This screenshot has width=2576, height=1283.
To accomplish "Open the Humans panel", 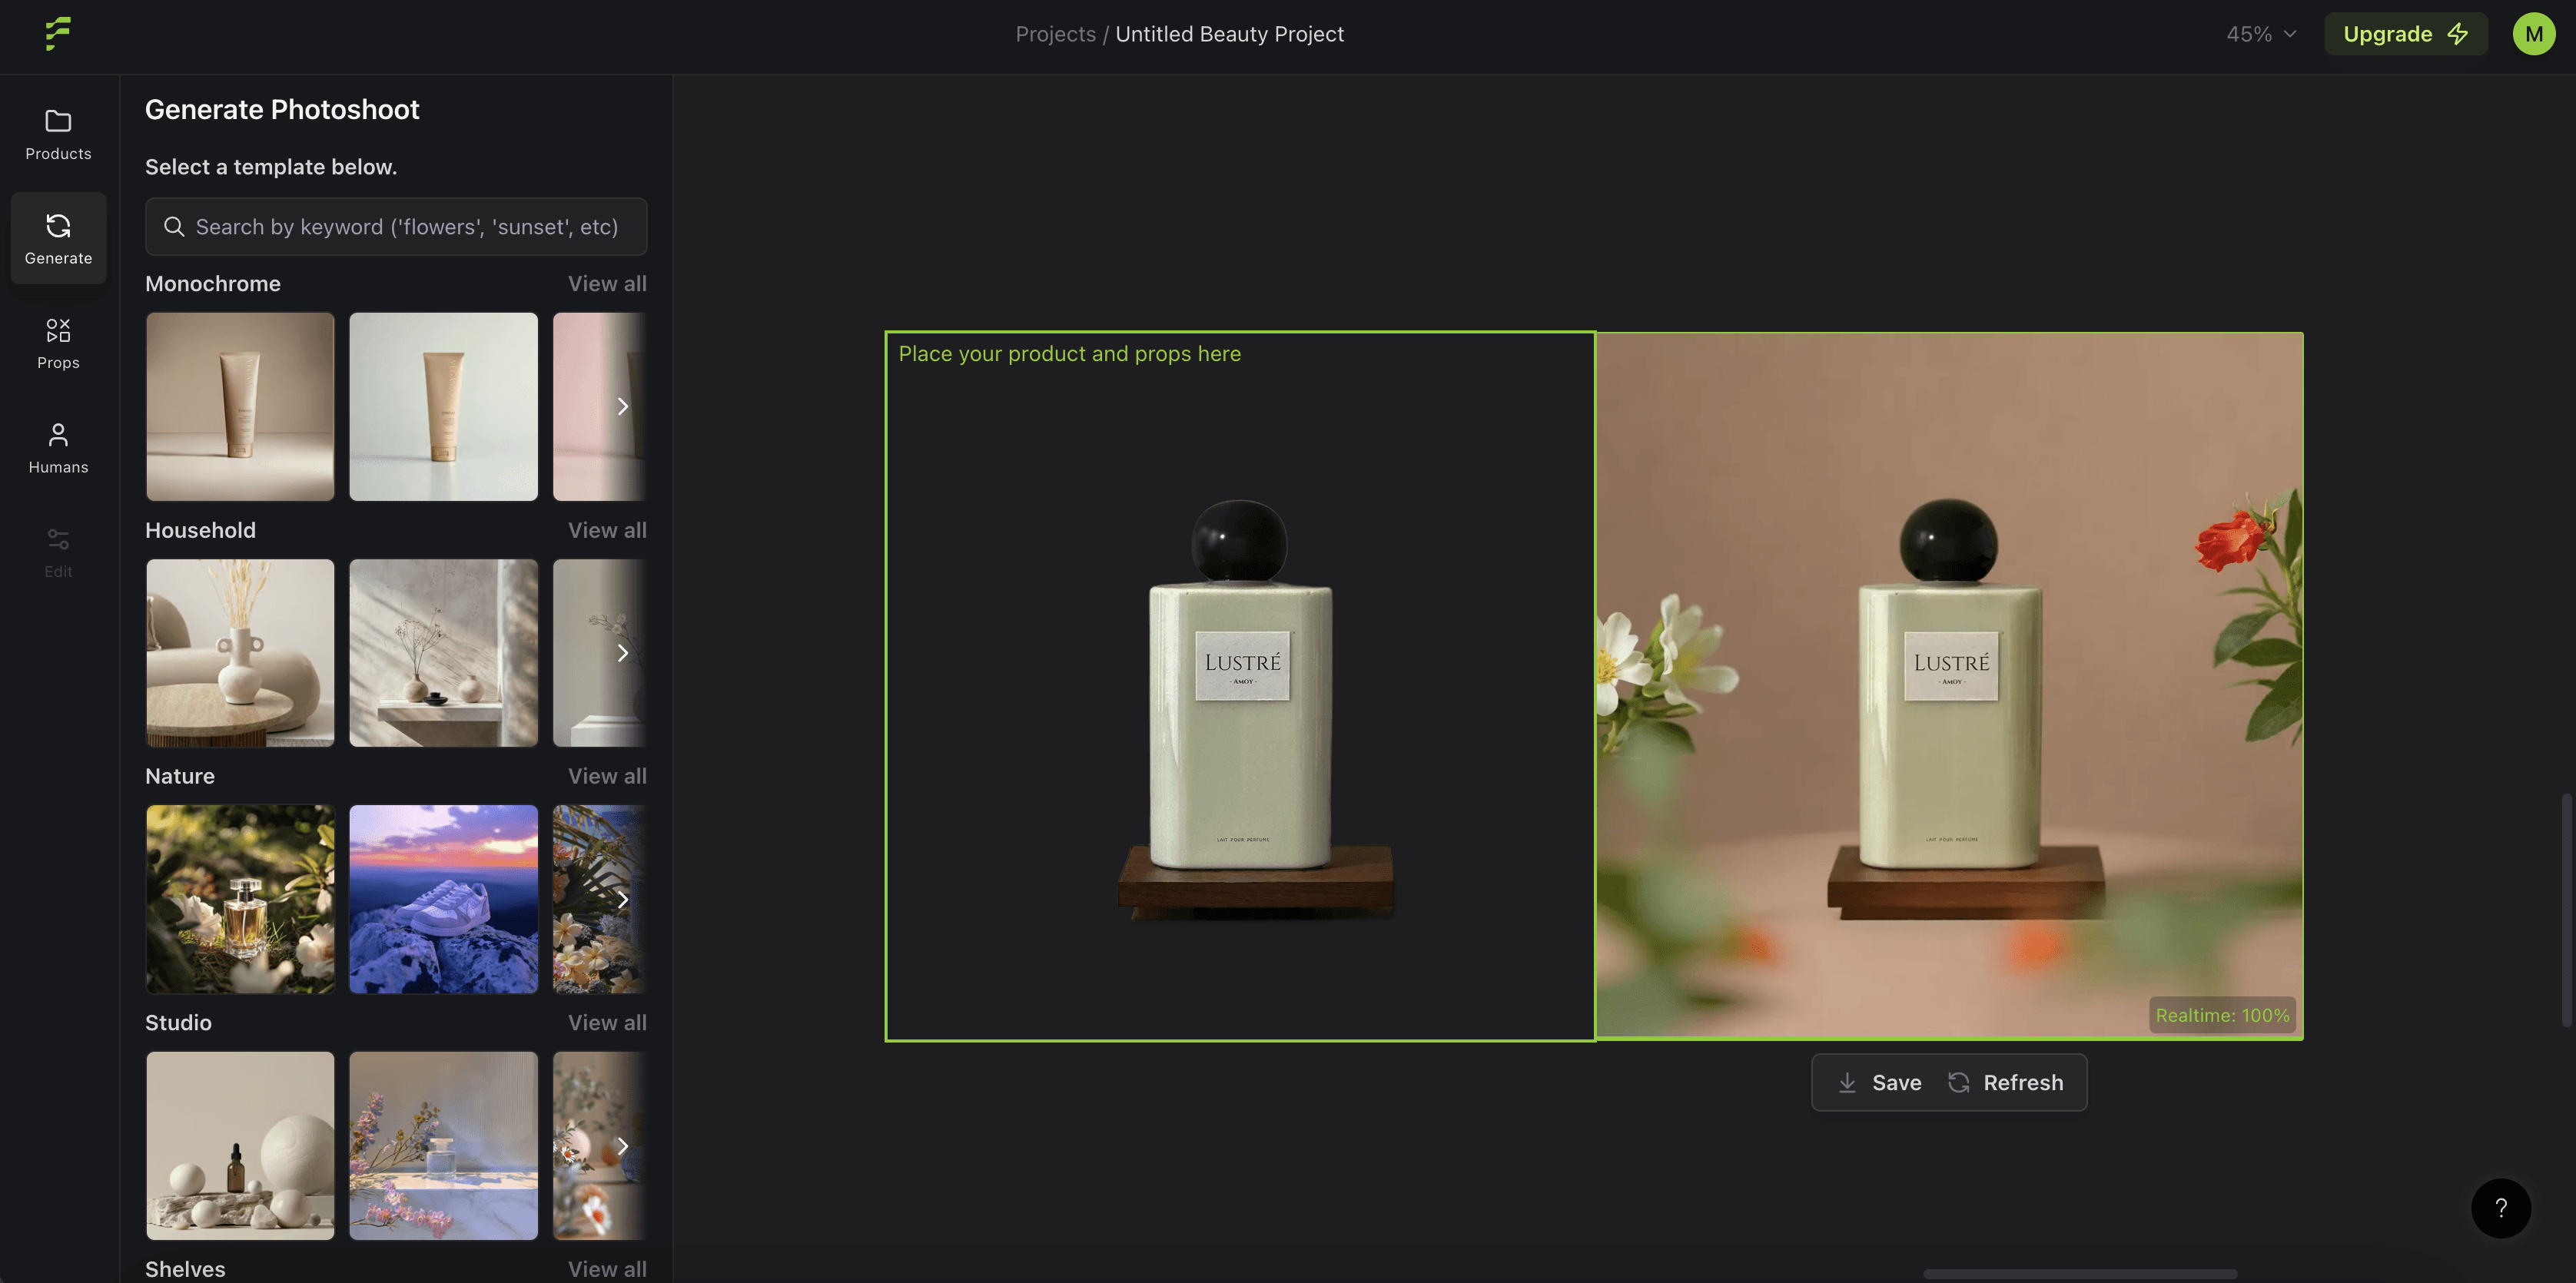I will (58, 447).
